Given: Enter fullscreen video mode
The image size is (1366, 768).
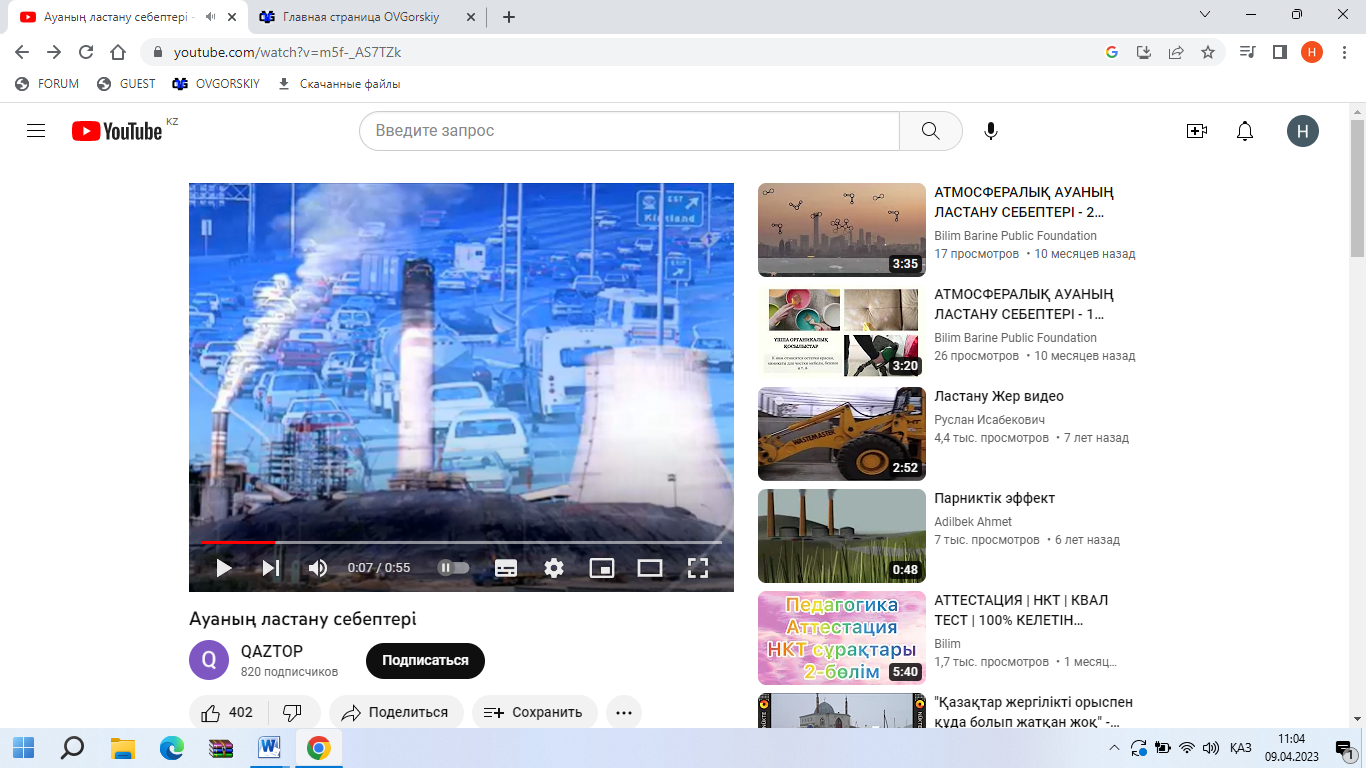Looking at the screenshot, I should coord(698,568).
